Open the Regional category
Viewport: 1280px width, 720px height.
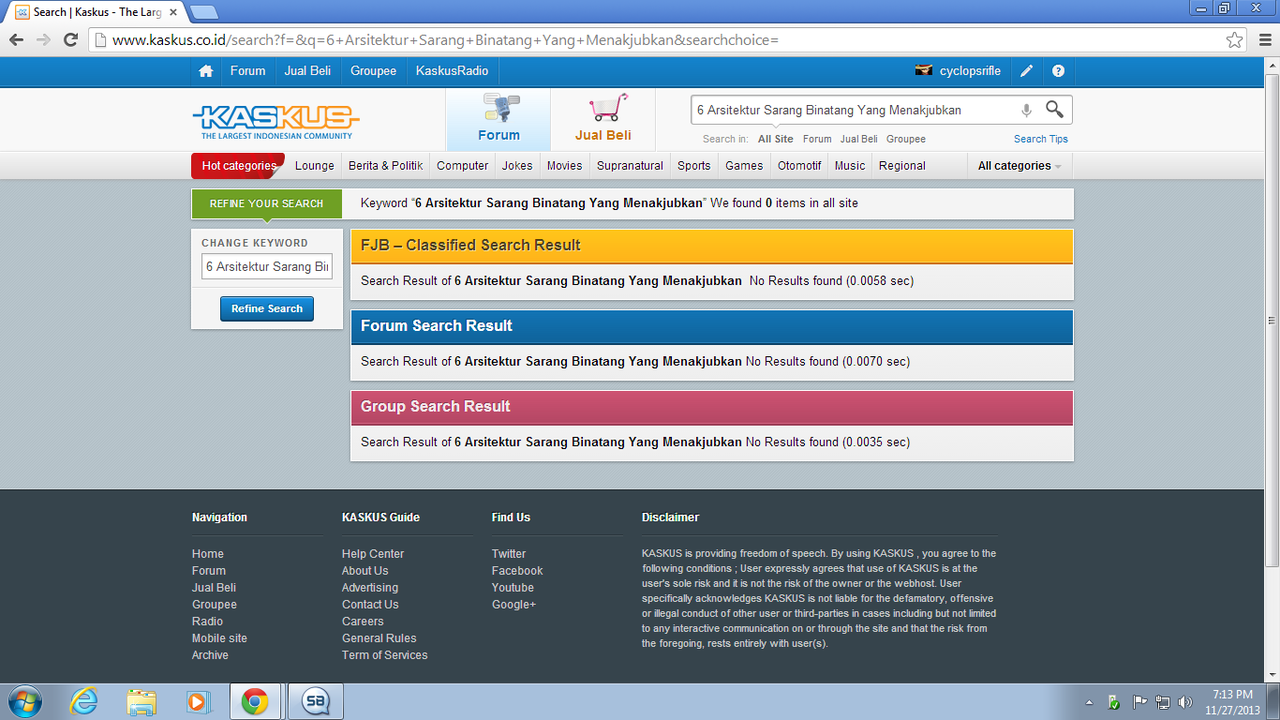click(902, 166)
